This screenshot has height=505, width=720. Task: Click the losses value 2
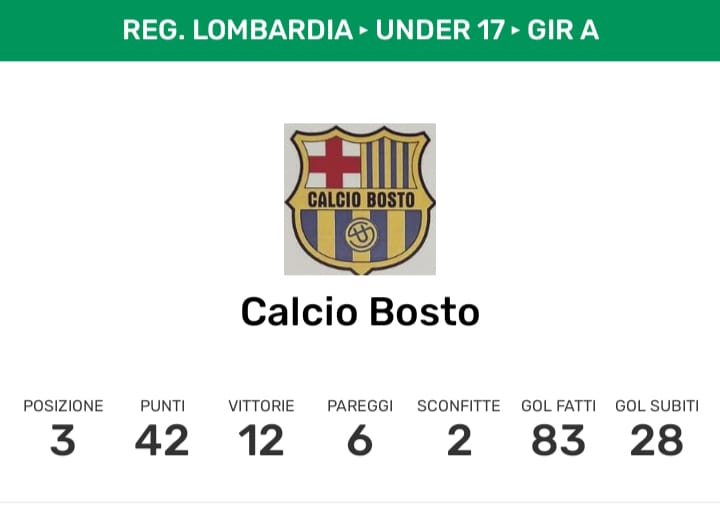(x=458, y=440)
